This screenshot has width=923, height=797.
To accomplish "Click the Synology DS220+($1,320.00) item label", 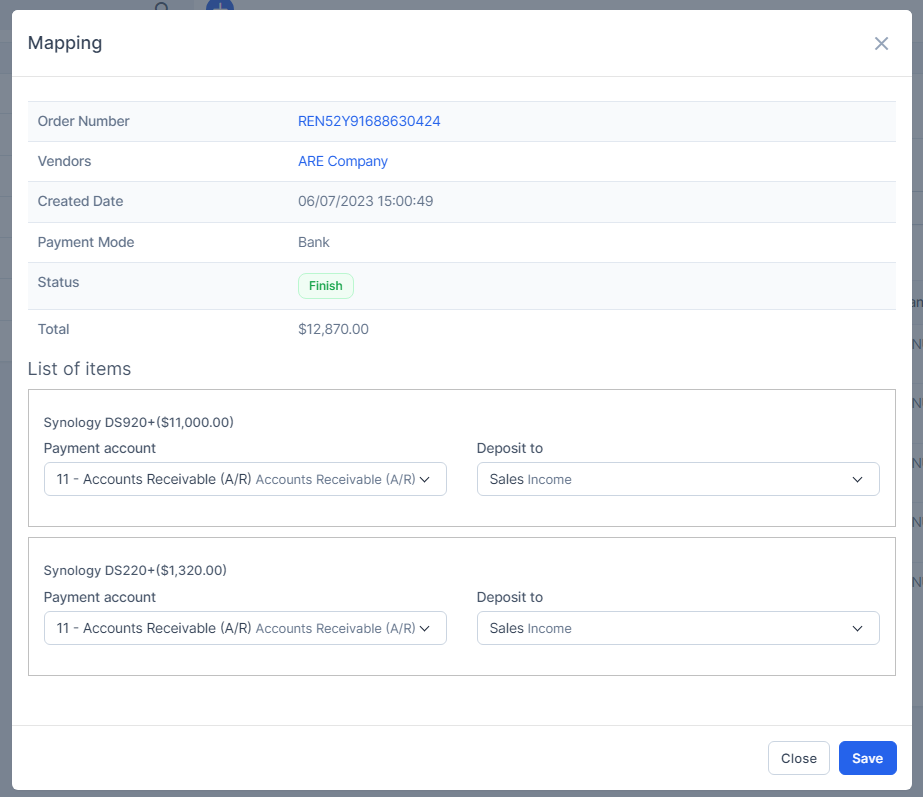I will [x=135, y=570].
